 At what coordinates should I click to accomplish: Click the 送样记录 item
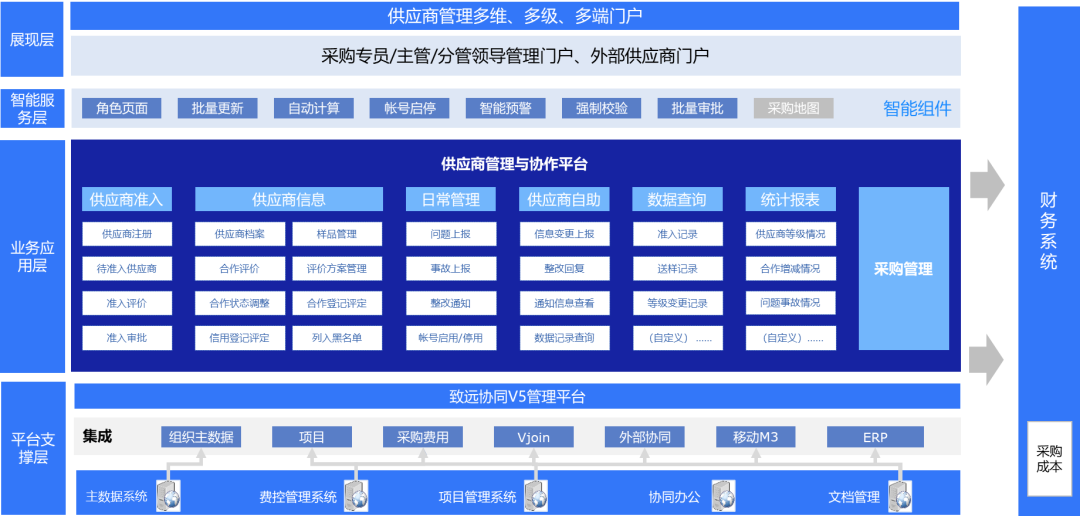pos(678,269)
